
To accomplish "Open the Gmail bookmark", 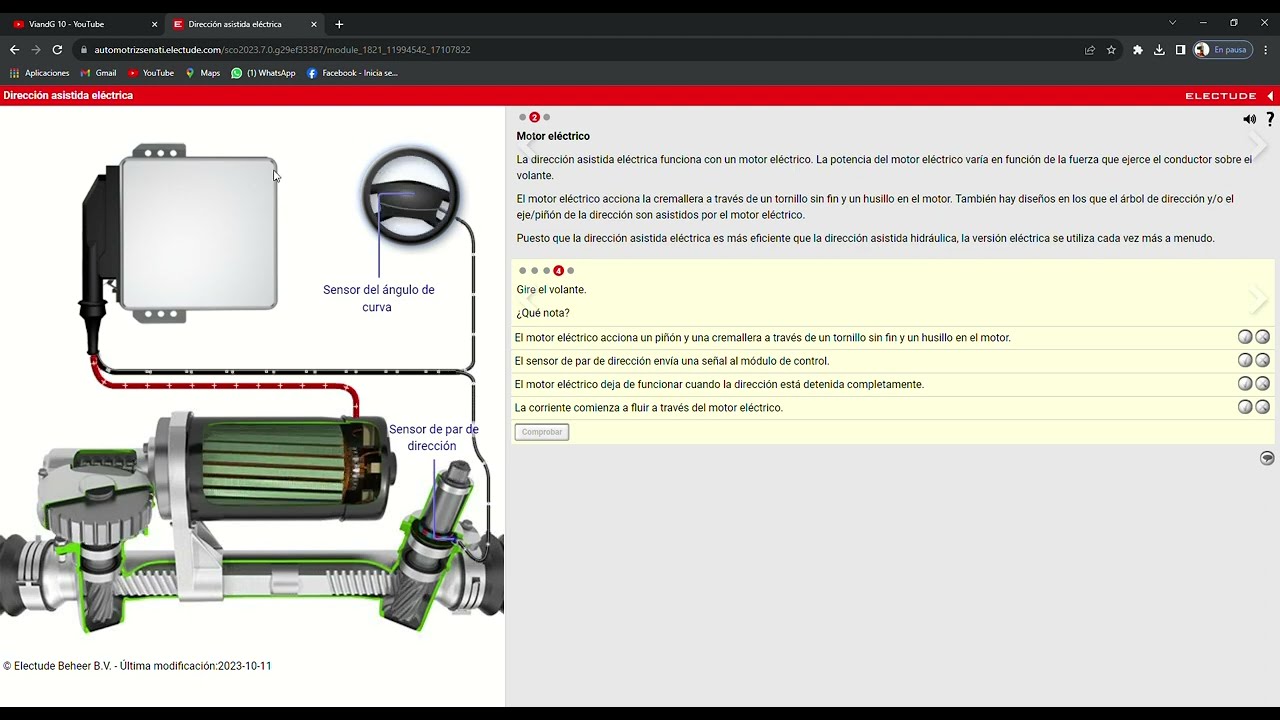I will pyautogui.click(x=98, y=73).
